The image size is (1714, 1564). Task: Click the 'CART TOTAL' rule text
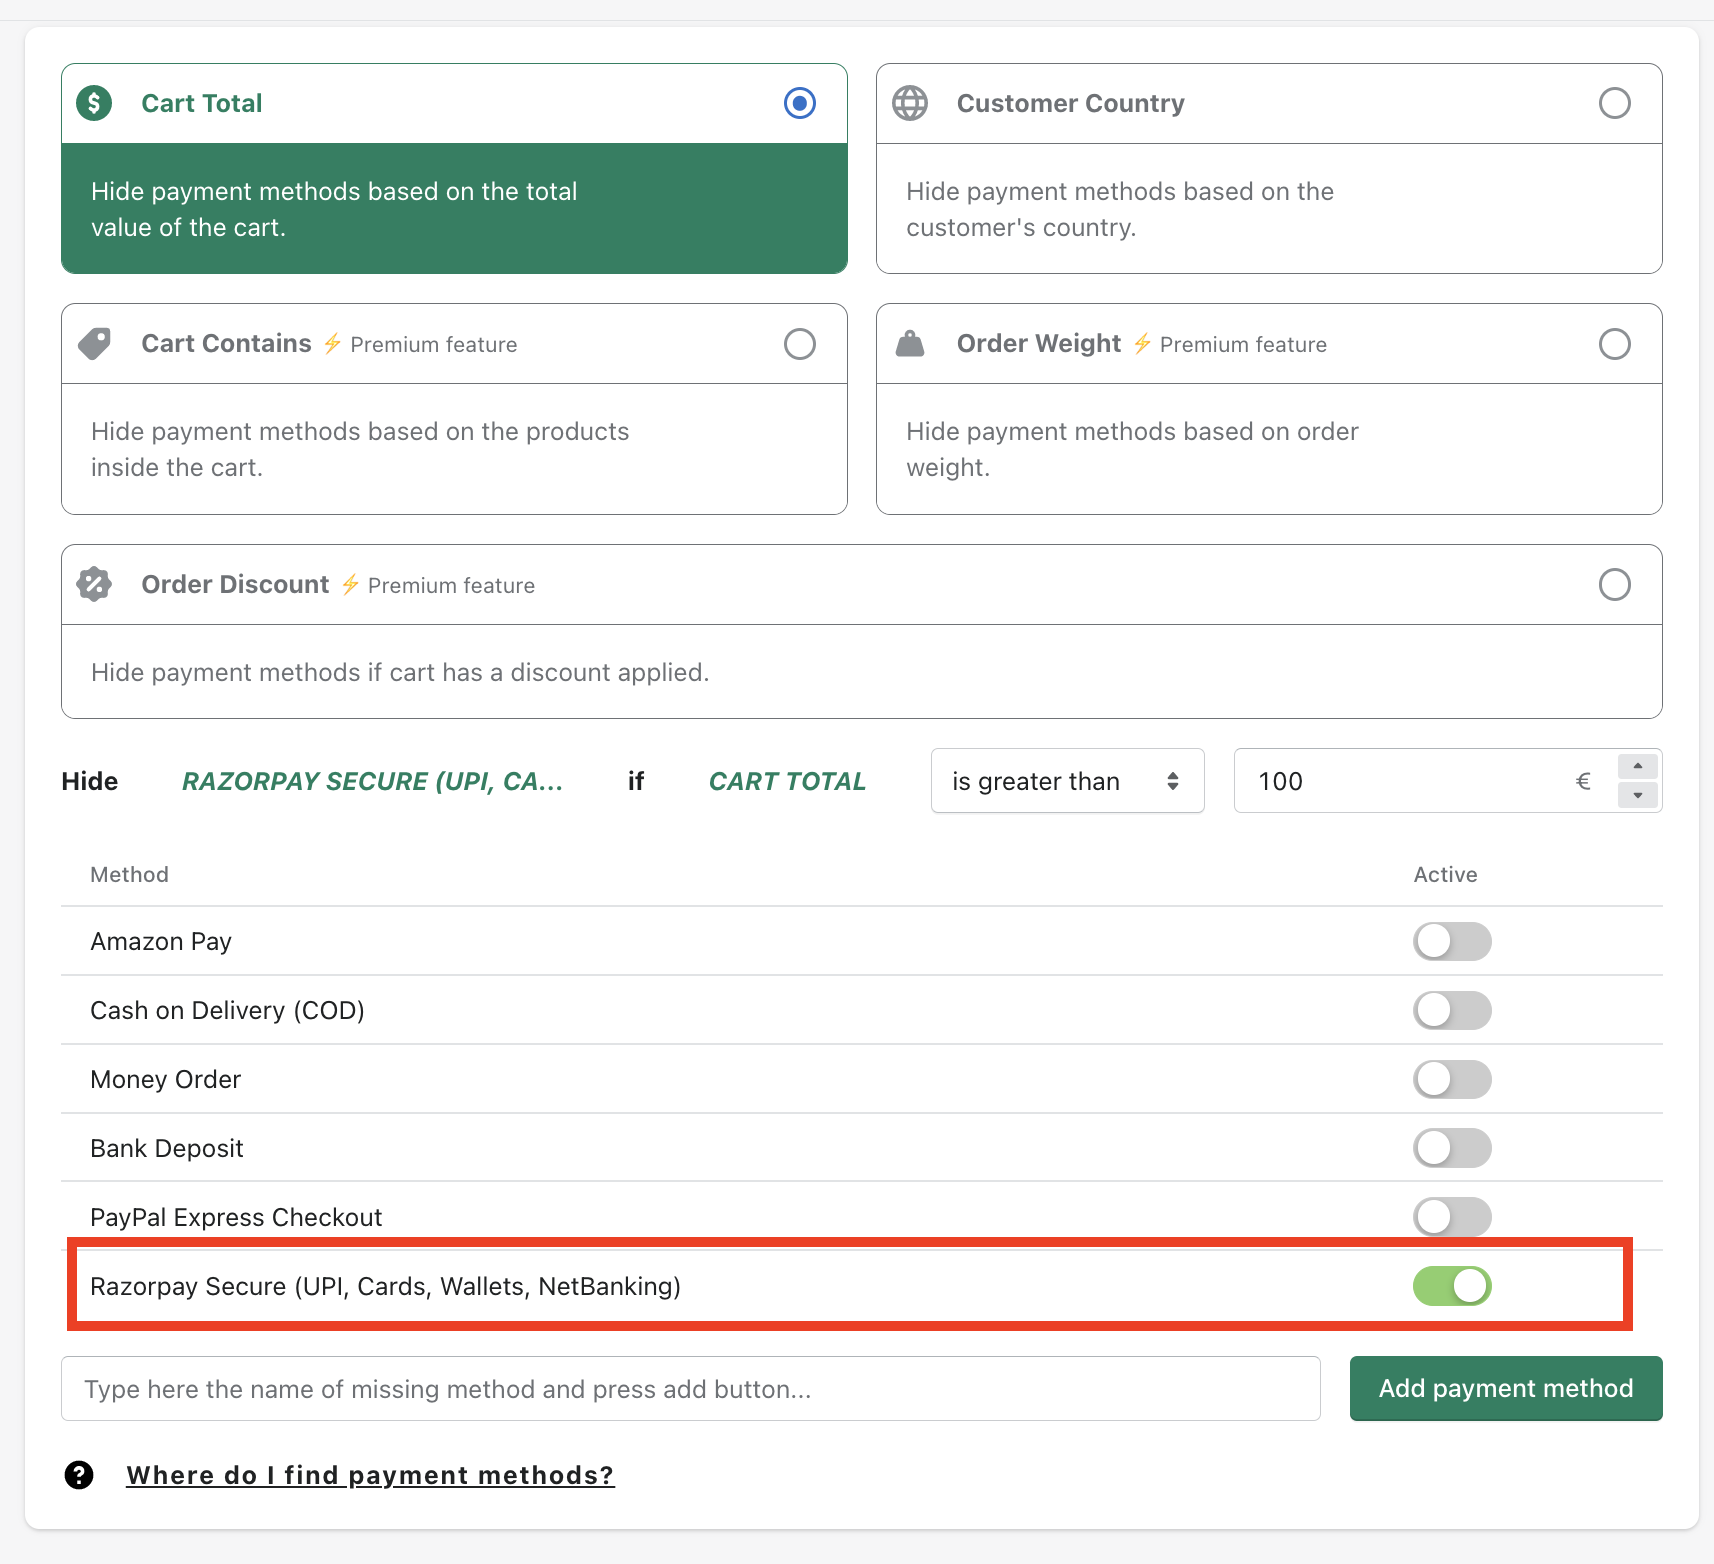pyautogui.click(x=787, y=781)
